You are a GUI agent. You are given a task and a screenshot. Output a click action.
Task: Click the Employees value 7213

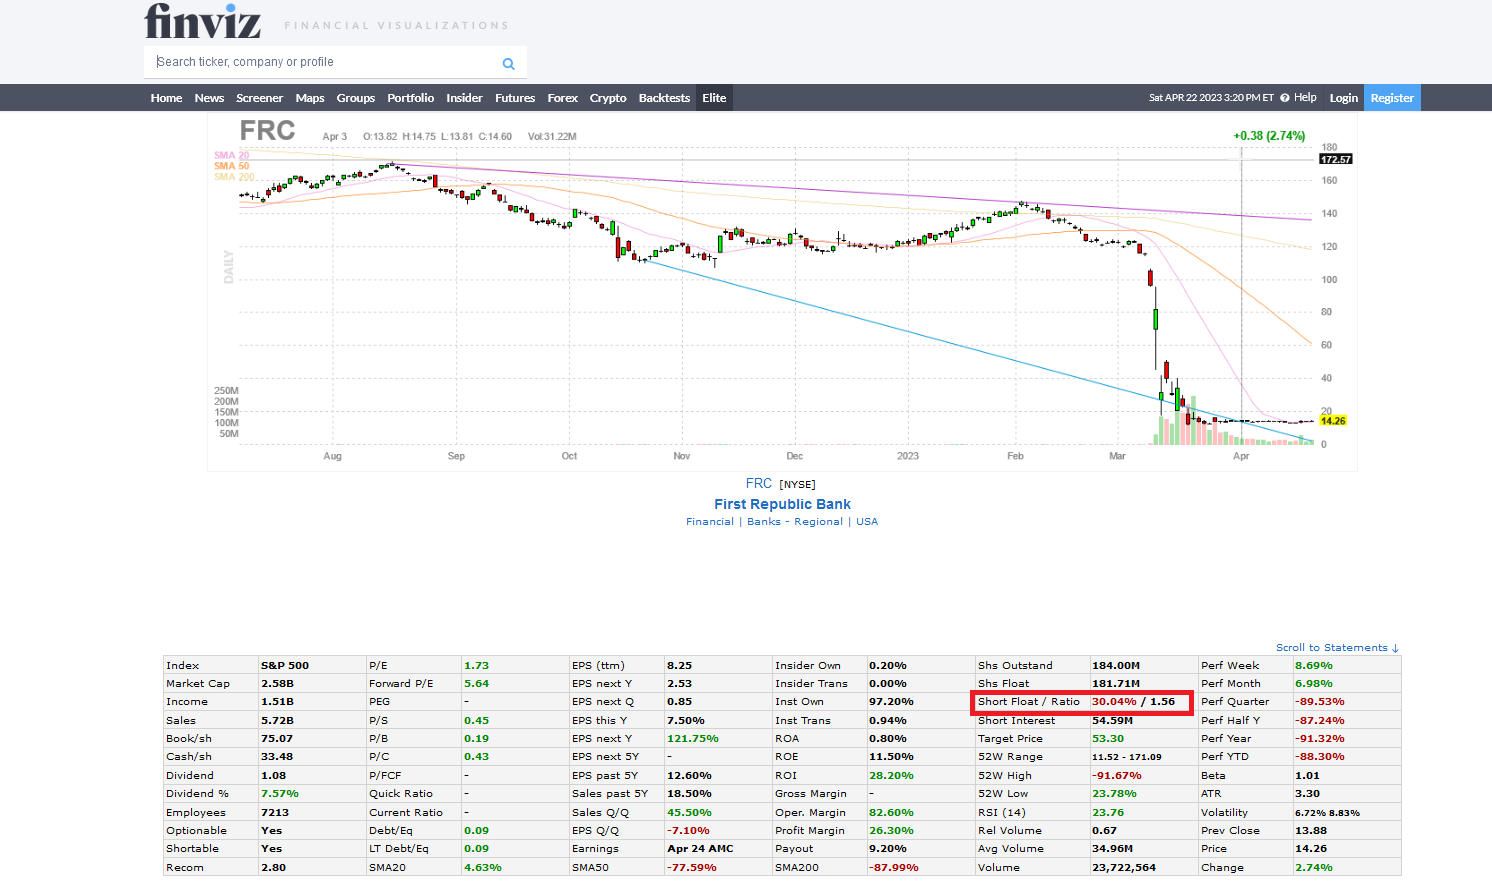[275, 813]
